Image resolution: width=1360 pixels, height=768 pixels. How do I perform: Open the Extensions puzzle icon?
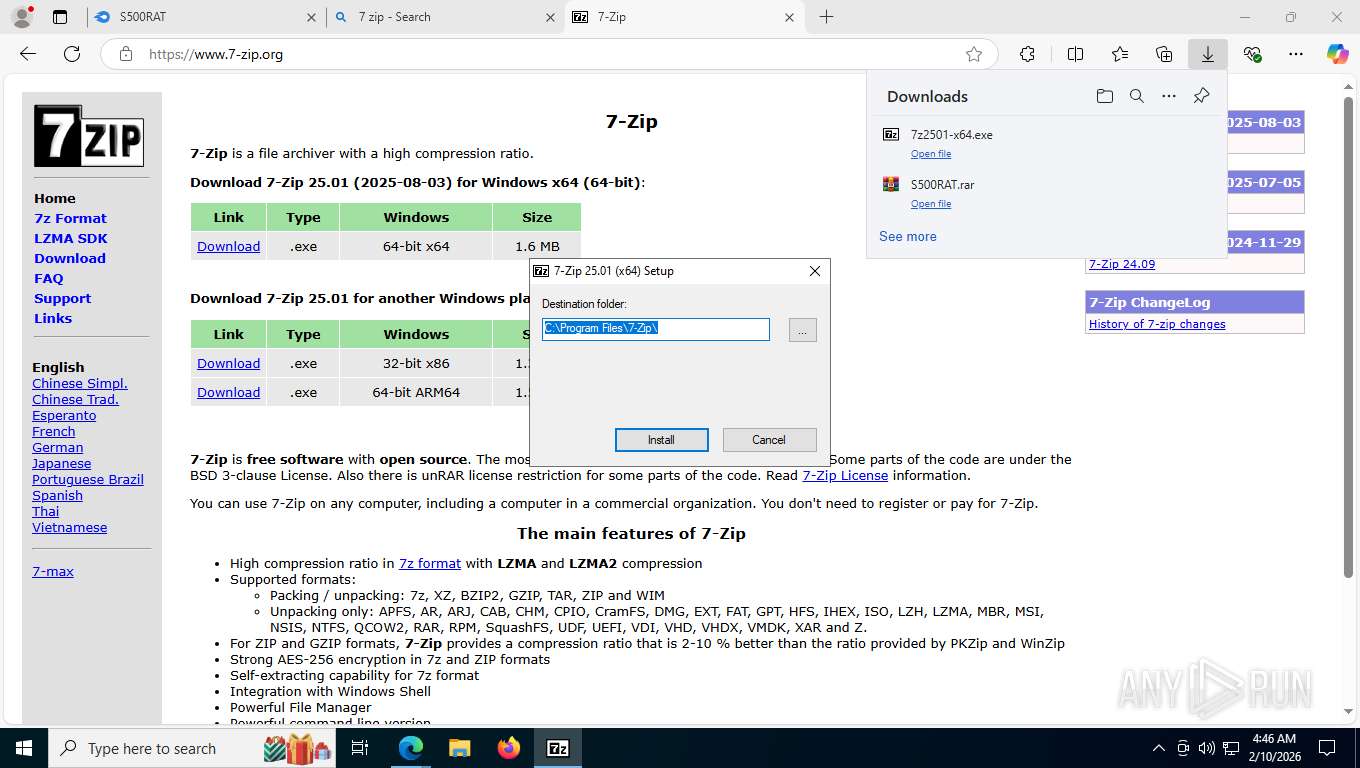[1027, 54]
